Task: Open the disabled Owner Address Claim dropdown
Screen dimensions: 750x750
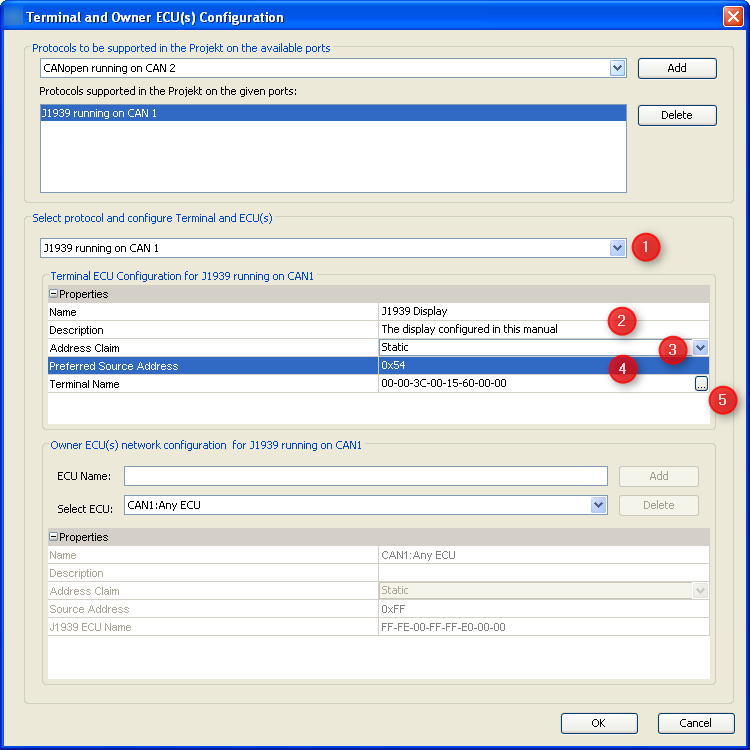Action: tap(700, 591)
